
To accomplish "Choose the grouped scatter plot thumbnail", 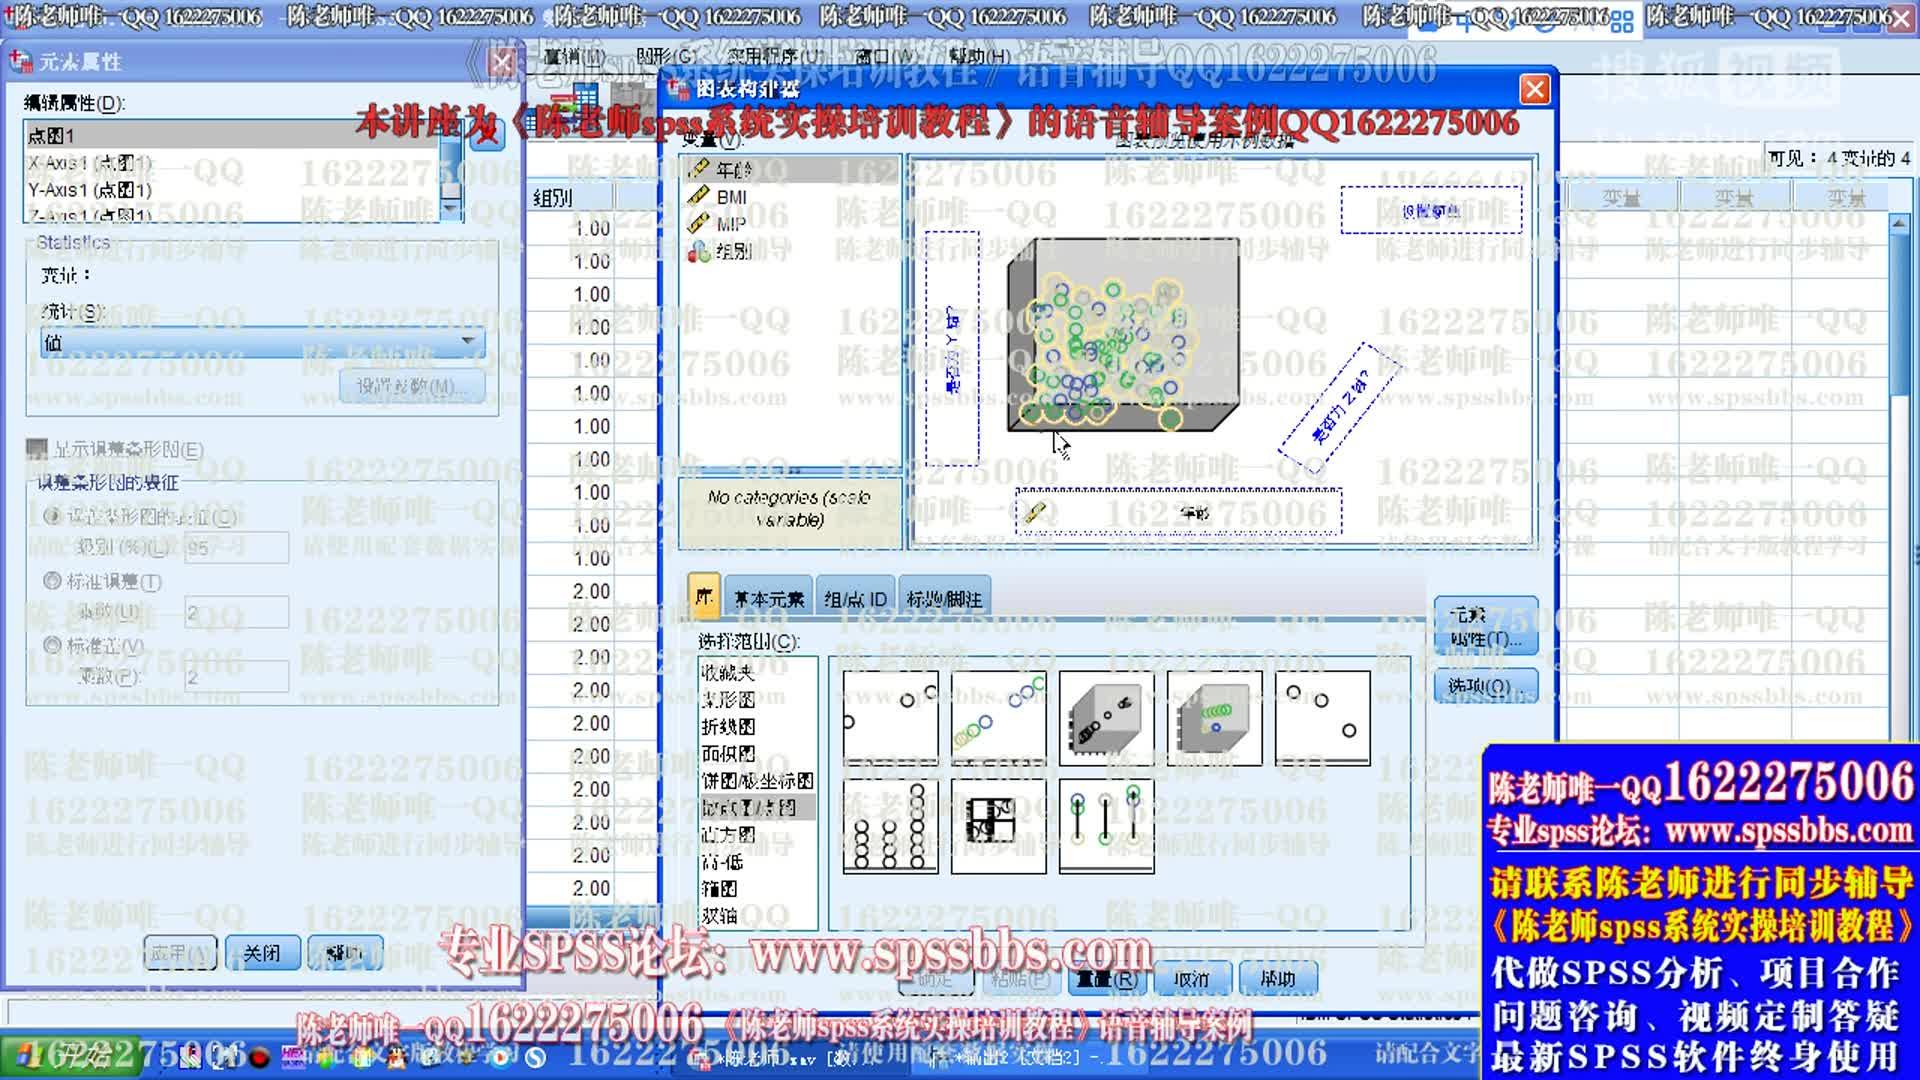I will click(998, 718).
